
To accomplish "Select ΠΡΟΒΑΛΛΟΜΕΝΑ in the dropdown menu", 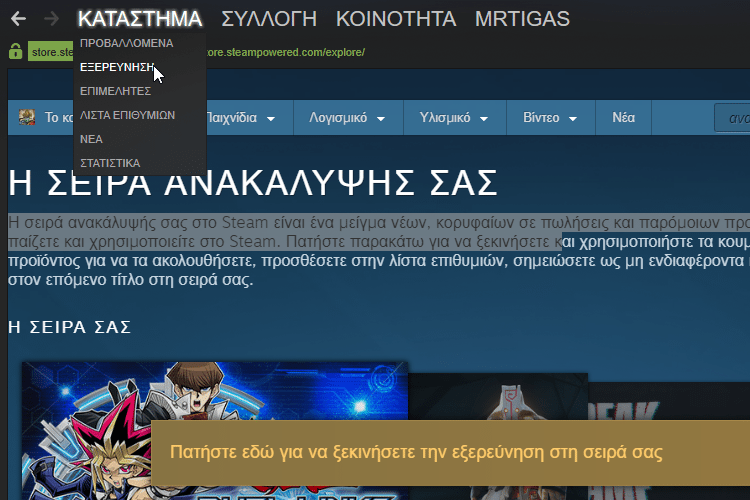I will [x=127, y=43].
